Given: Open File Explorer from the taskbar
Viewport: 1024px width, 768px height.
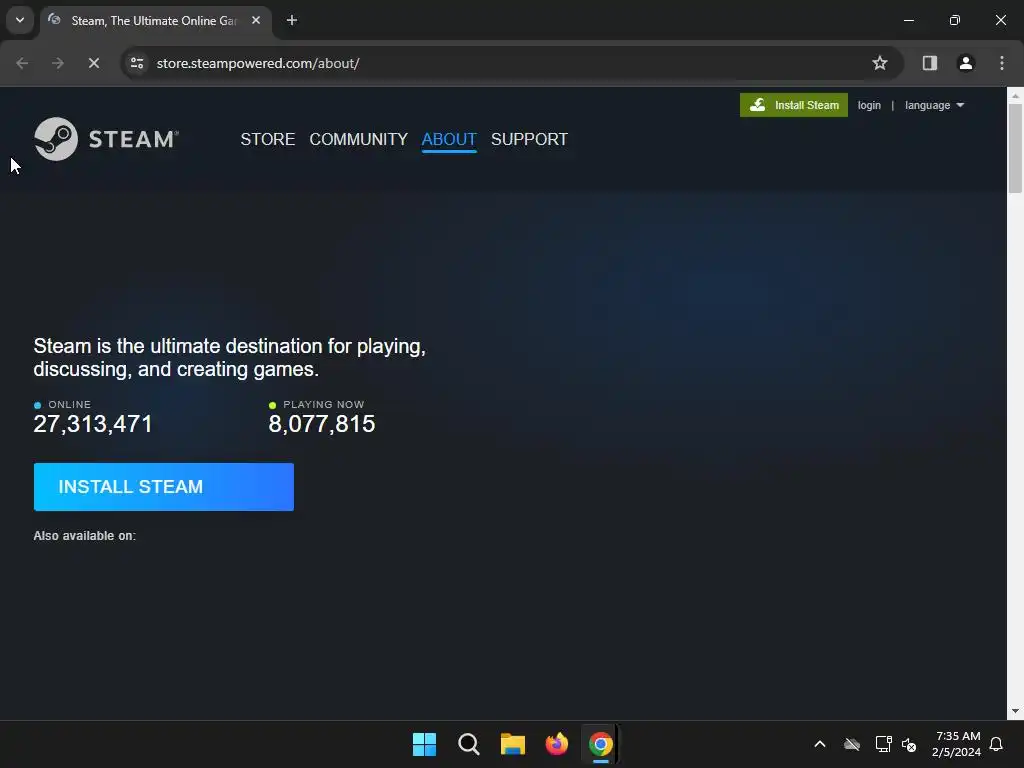Looking at the screenshot, I should point(513,744).
